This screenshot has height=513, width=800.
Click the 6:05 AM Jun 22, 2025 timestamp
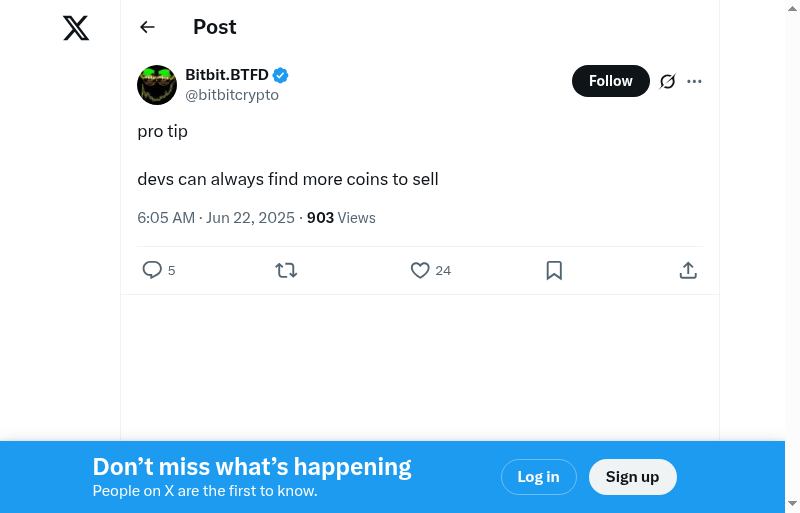point(216,217)
